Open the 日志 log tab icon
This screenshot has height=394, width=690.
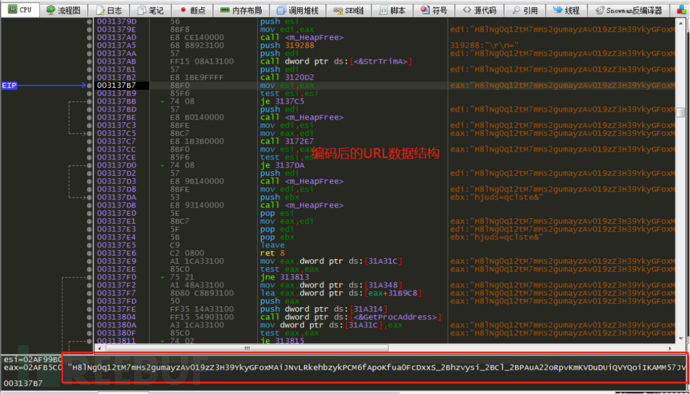[x=100, y=10]
